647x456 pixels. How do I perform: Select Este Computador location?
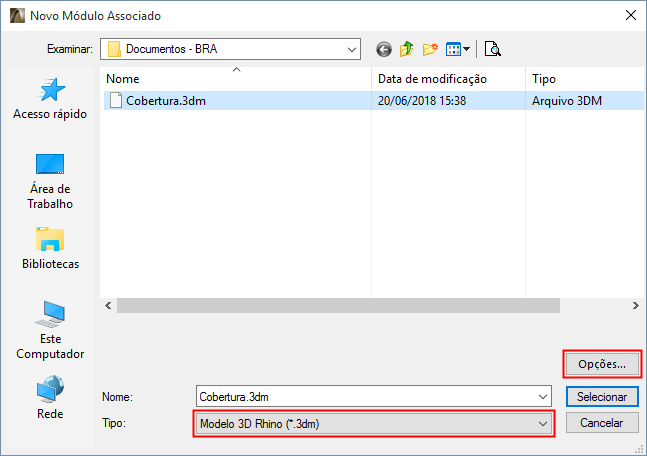(50, 331)
